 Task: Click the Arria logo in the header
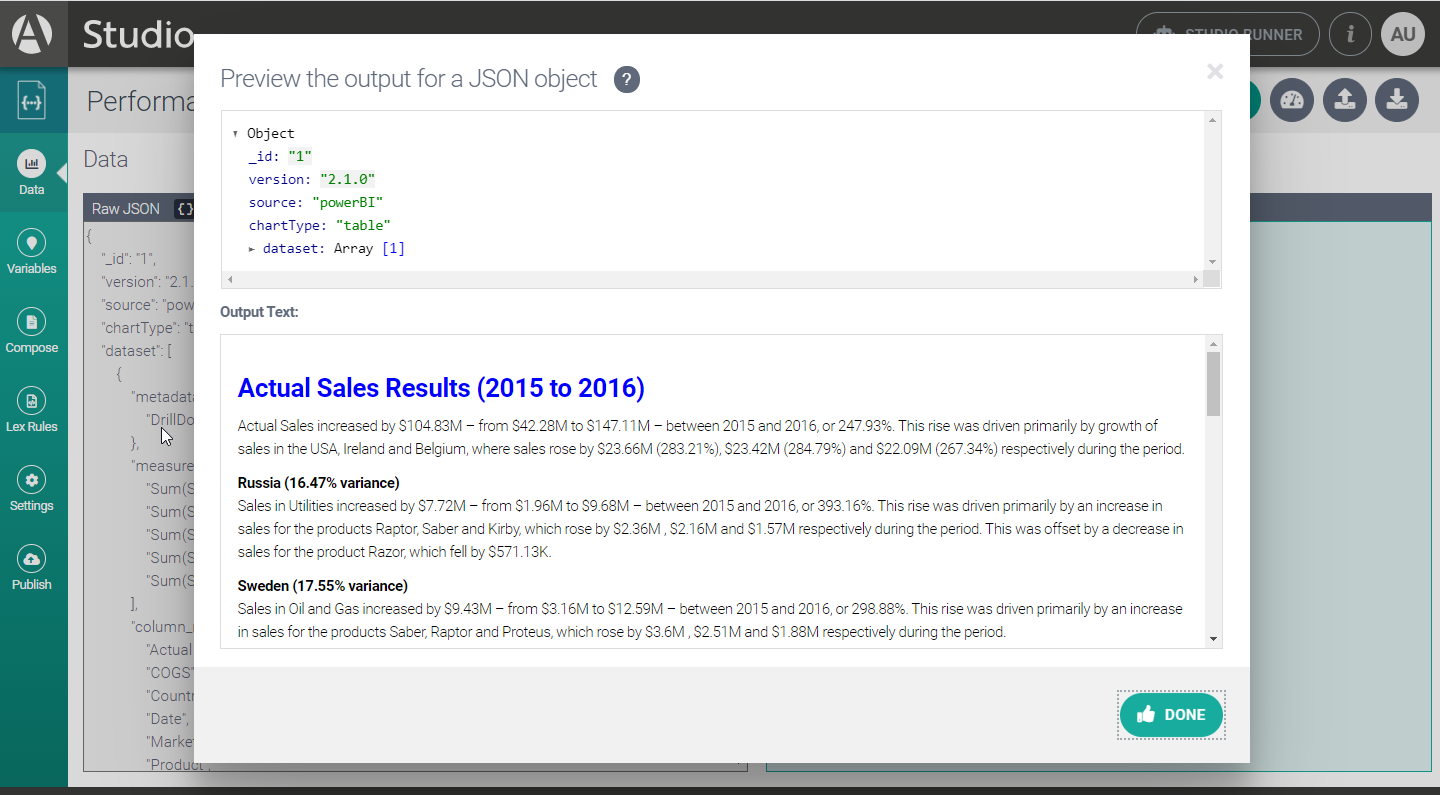(x=32, y=34)
